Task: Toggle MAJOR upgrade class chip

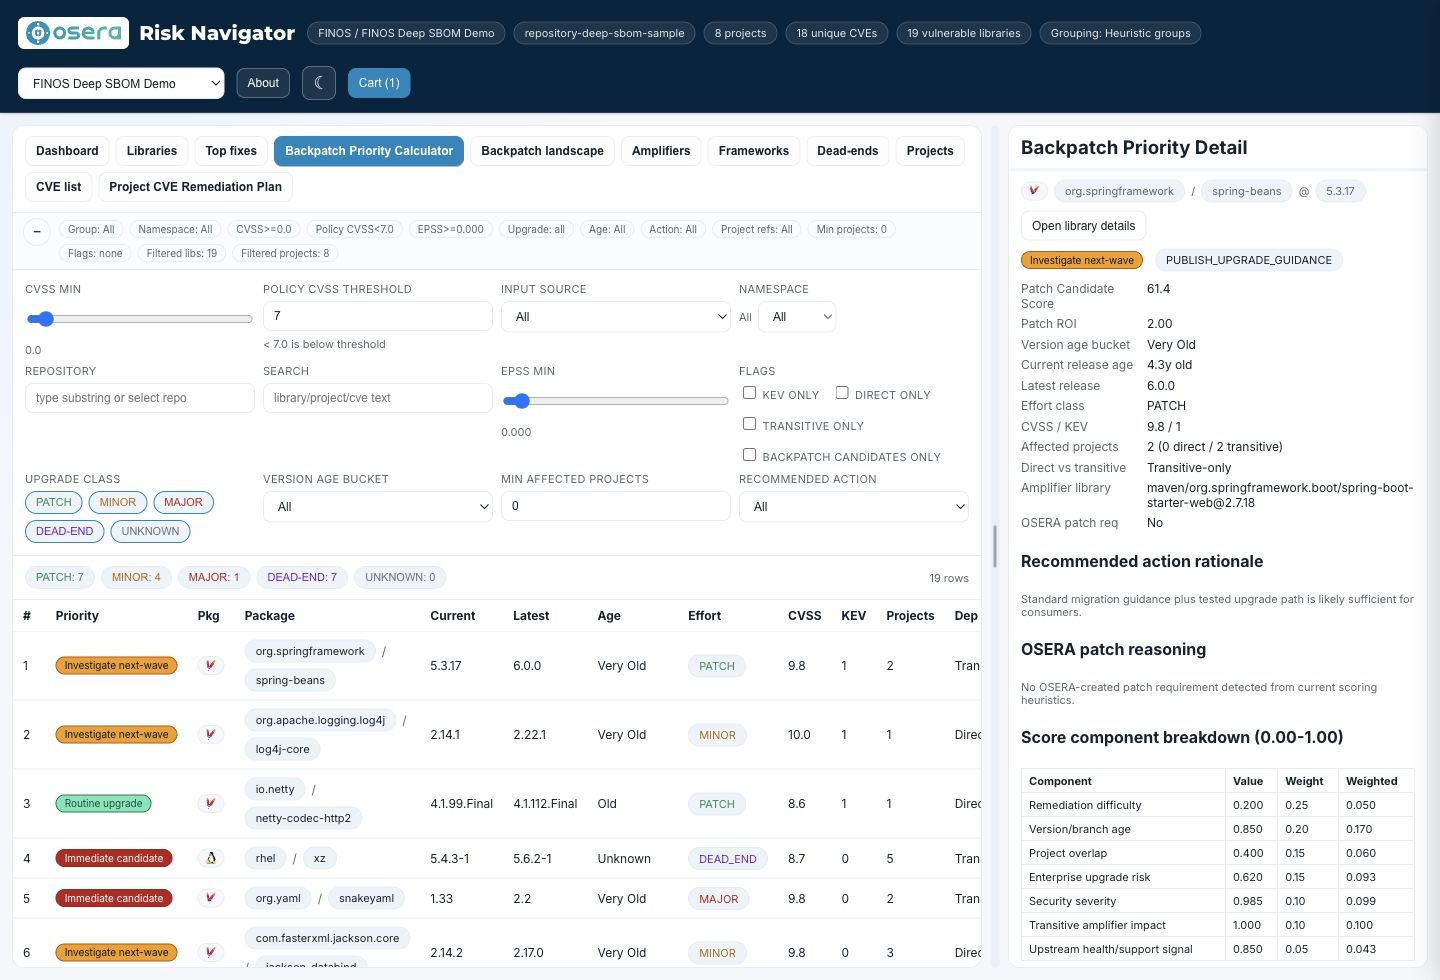Action: (x=183, y=502)
